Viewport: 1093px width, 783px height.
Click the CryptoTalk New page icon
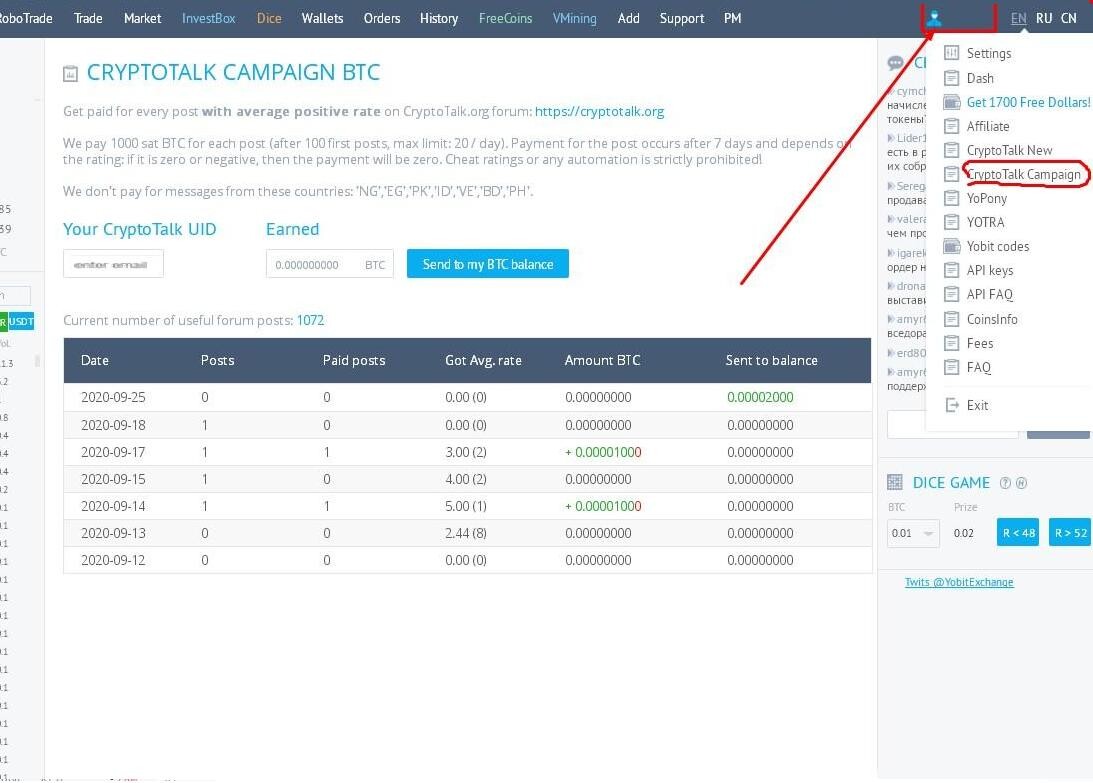tap(951, 150)
